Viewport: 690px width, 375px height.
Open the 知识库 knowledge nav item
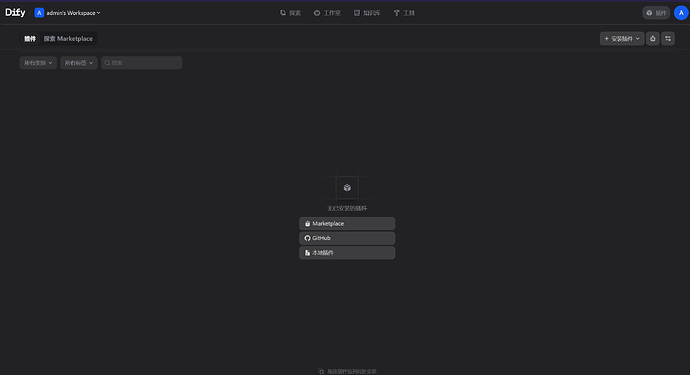pyautogui.click(x=367, y=13)
